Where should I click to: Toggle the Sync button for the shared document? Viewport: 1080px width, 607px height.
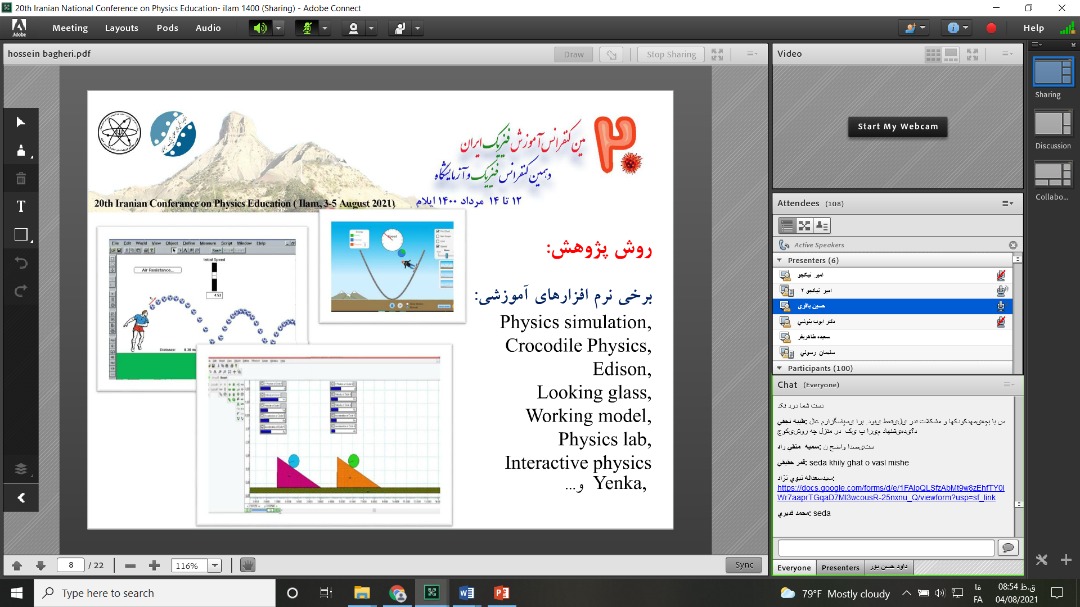point(744,565)
